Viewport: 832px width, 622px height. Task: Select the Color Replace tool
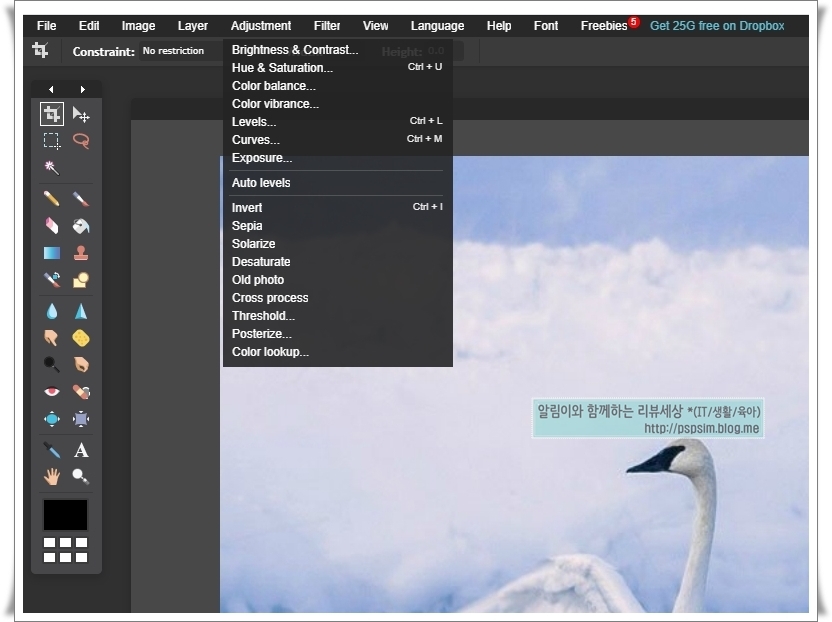[x=52, y=279]
